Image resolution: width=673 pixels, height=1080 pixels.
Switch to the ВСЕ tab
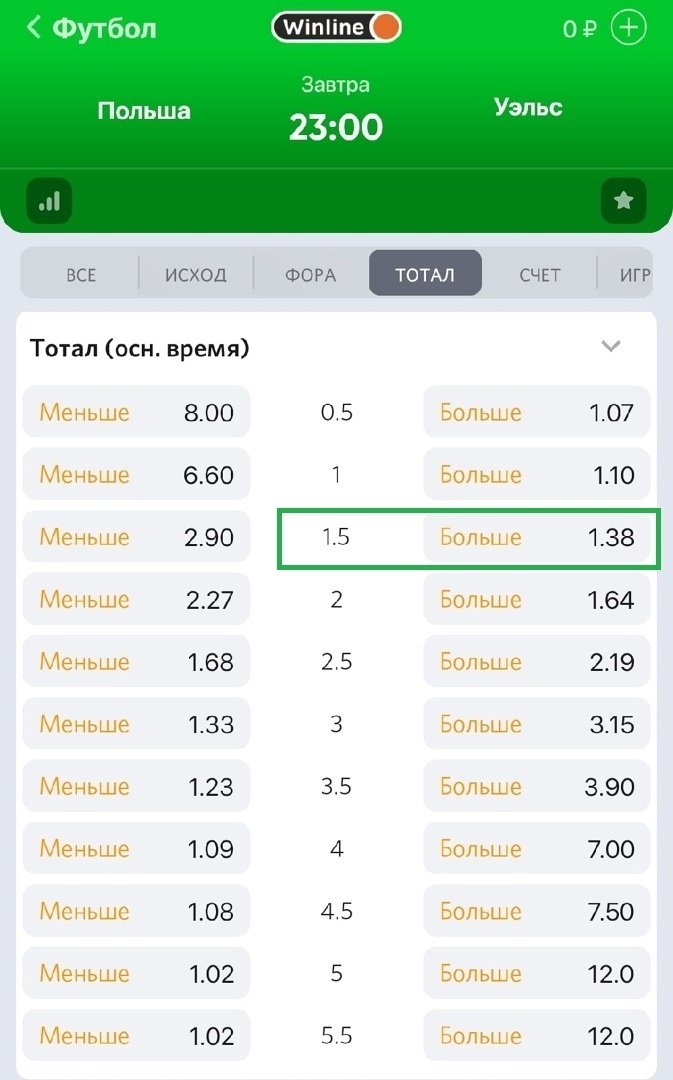(x=81, y=274)
